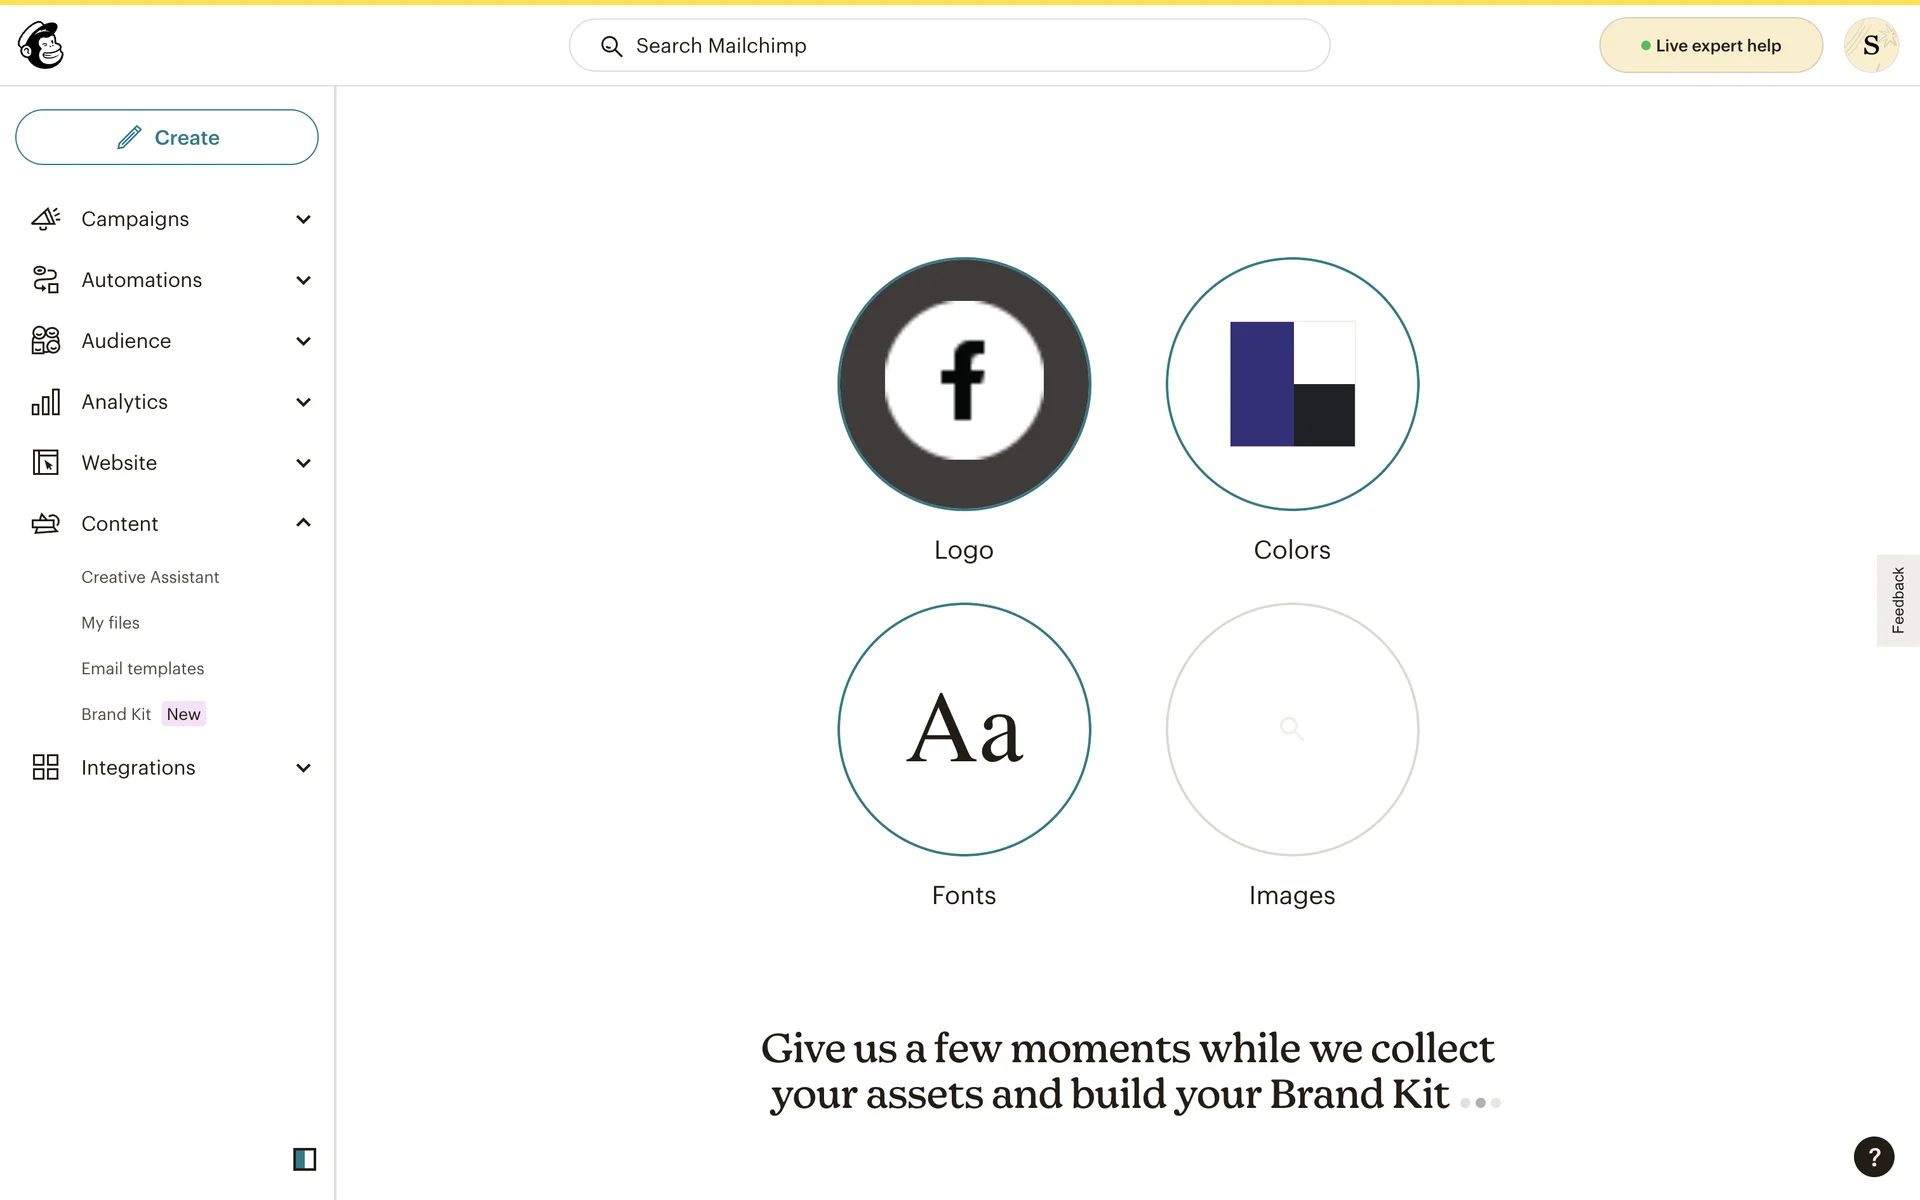1920x1200 pixels.
Task: Expand the Campaigns section chevron
Action: [x=303, y=219]
